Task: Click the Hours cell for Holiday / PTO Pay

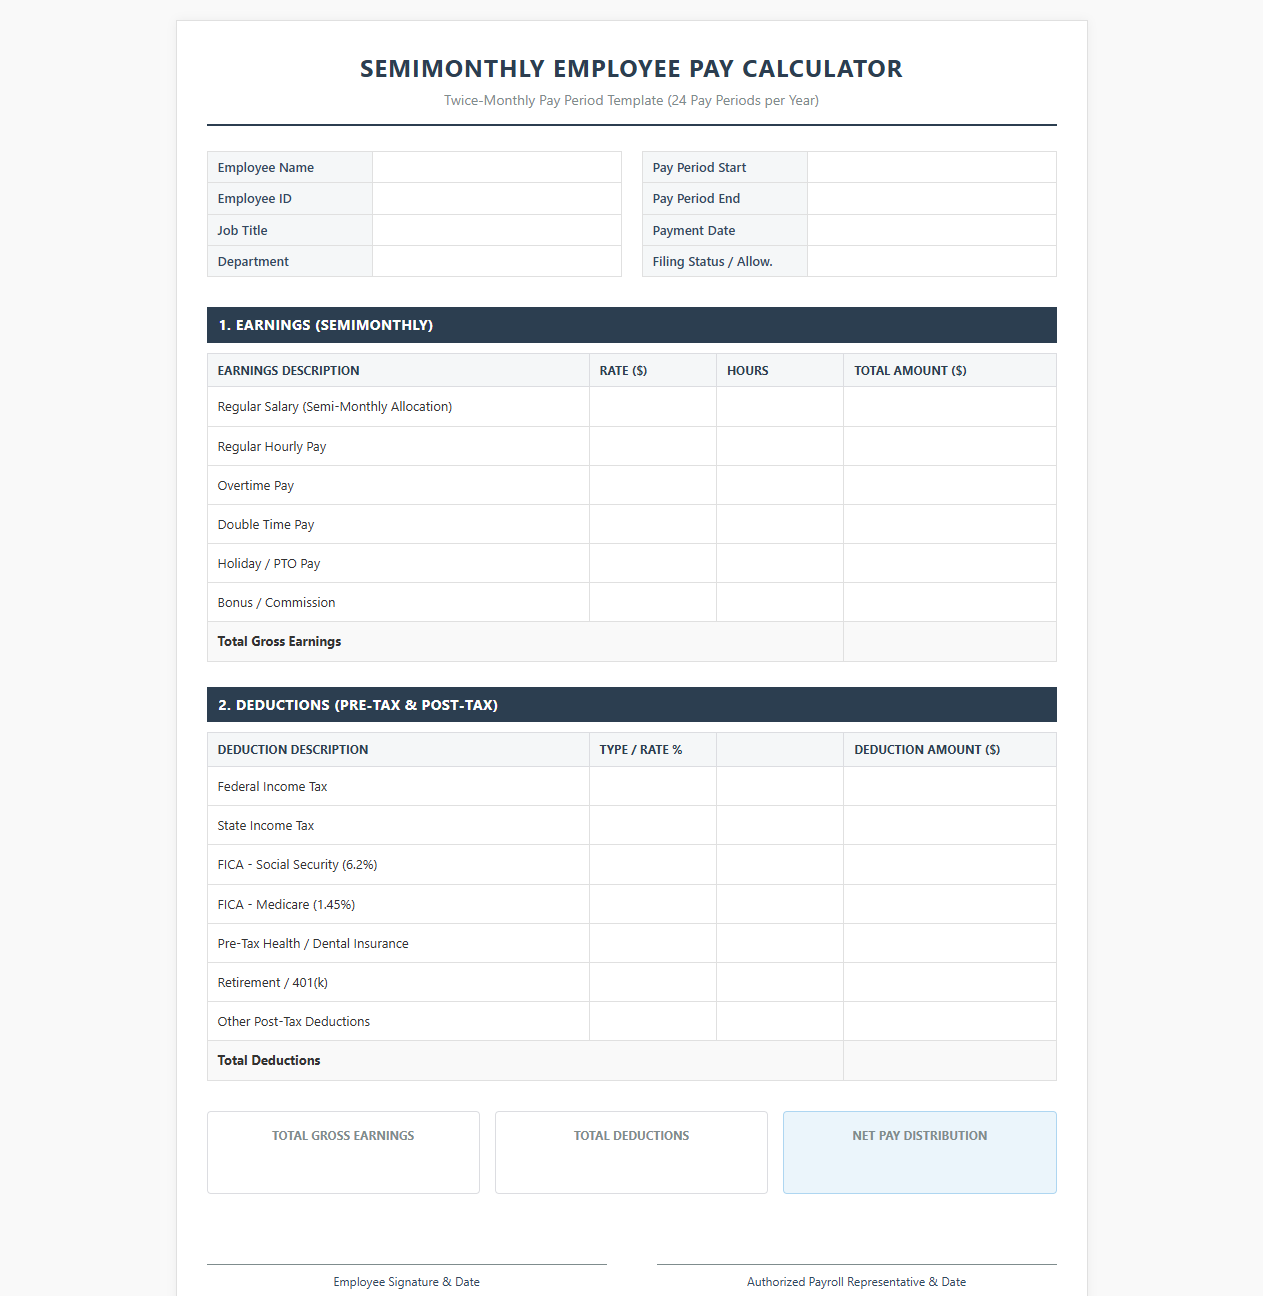Action: pyautogui.click(x=780, y=563)
